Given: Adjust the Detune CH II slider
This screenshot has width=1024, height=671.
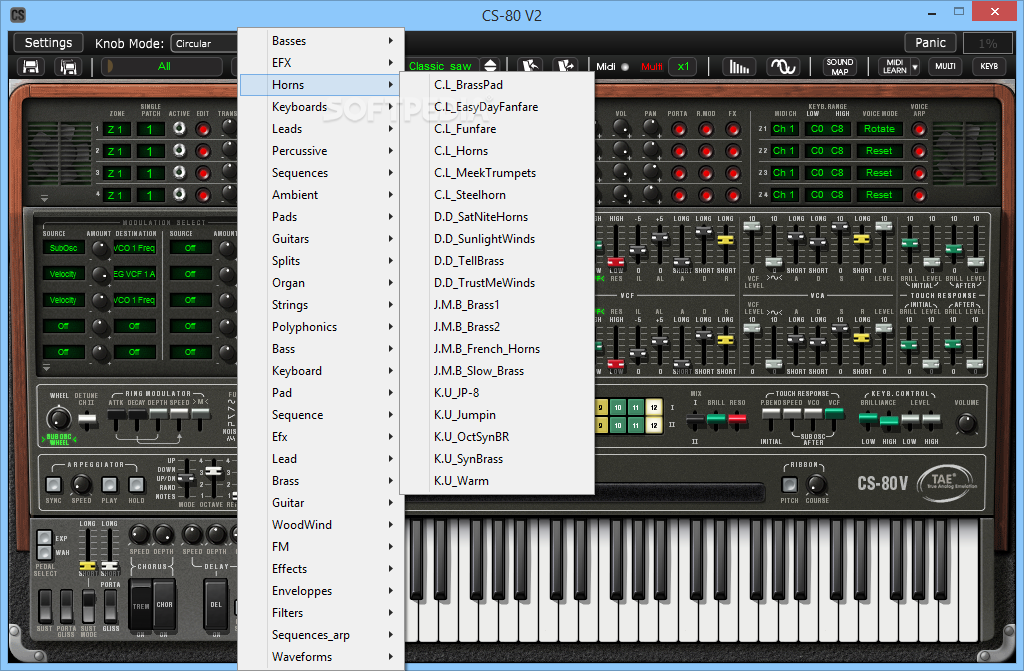Looking at the screenshot, I should (87, 419).
